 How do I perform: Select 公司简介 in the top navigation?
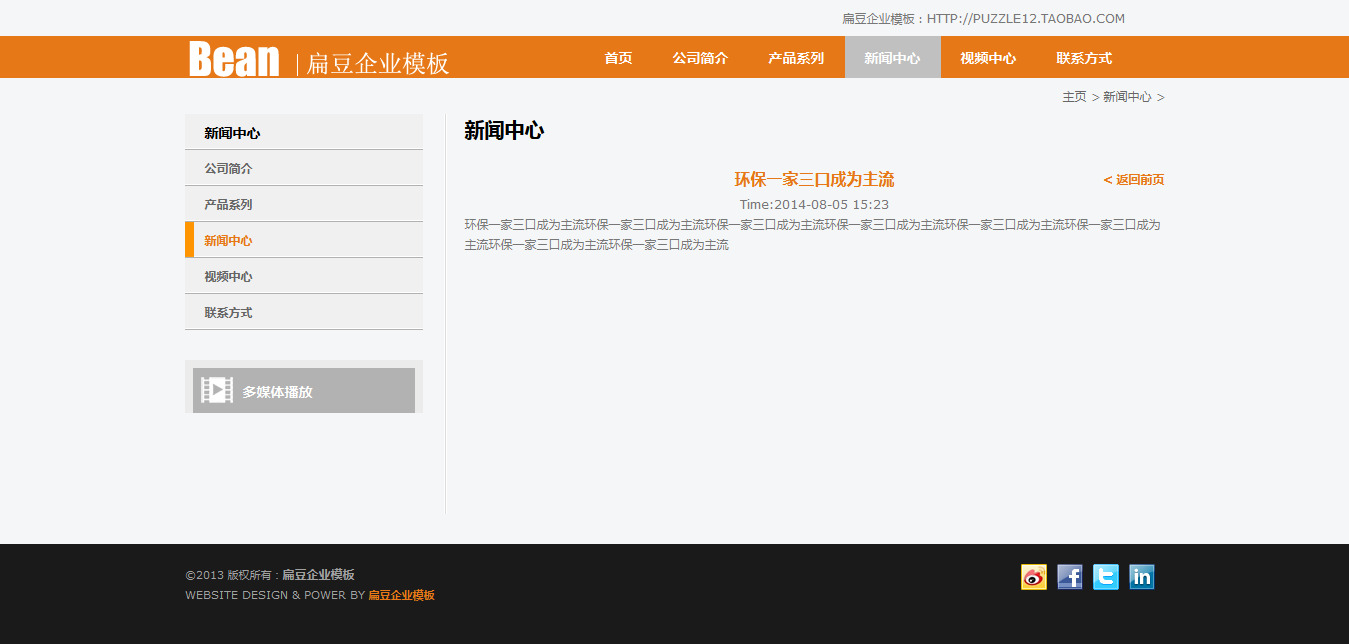pyautogui.click(x=700, y=58)
